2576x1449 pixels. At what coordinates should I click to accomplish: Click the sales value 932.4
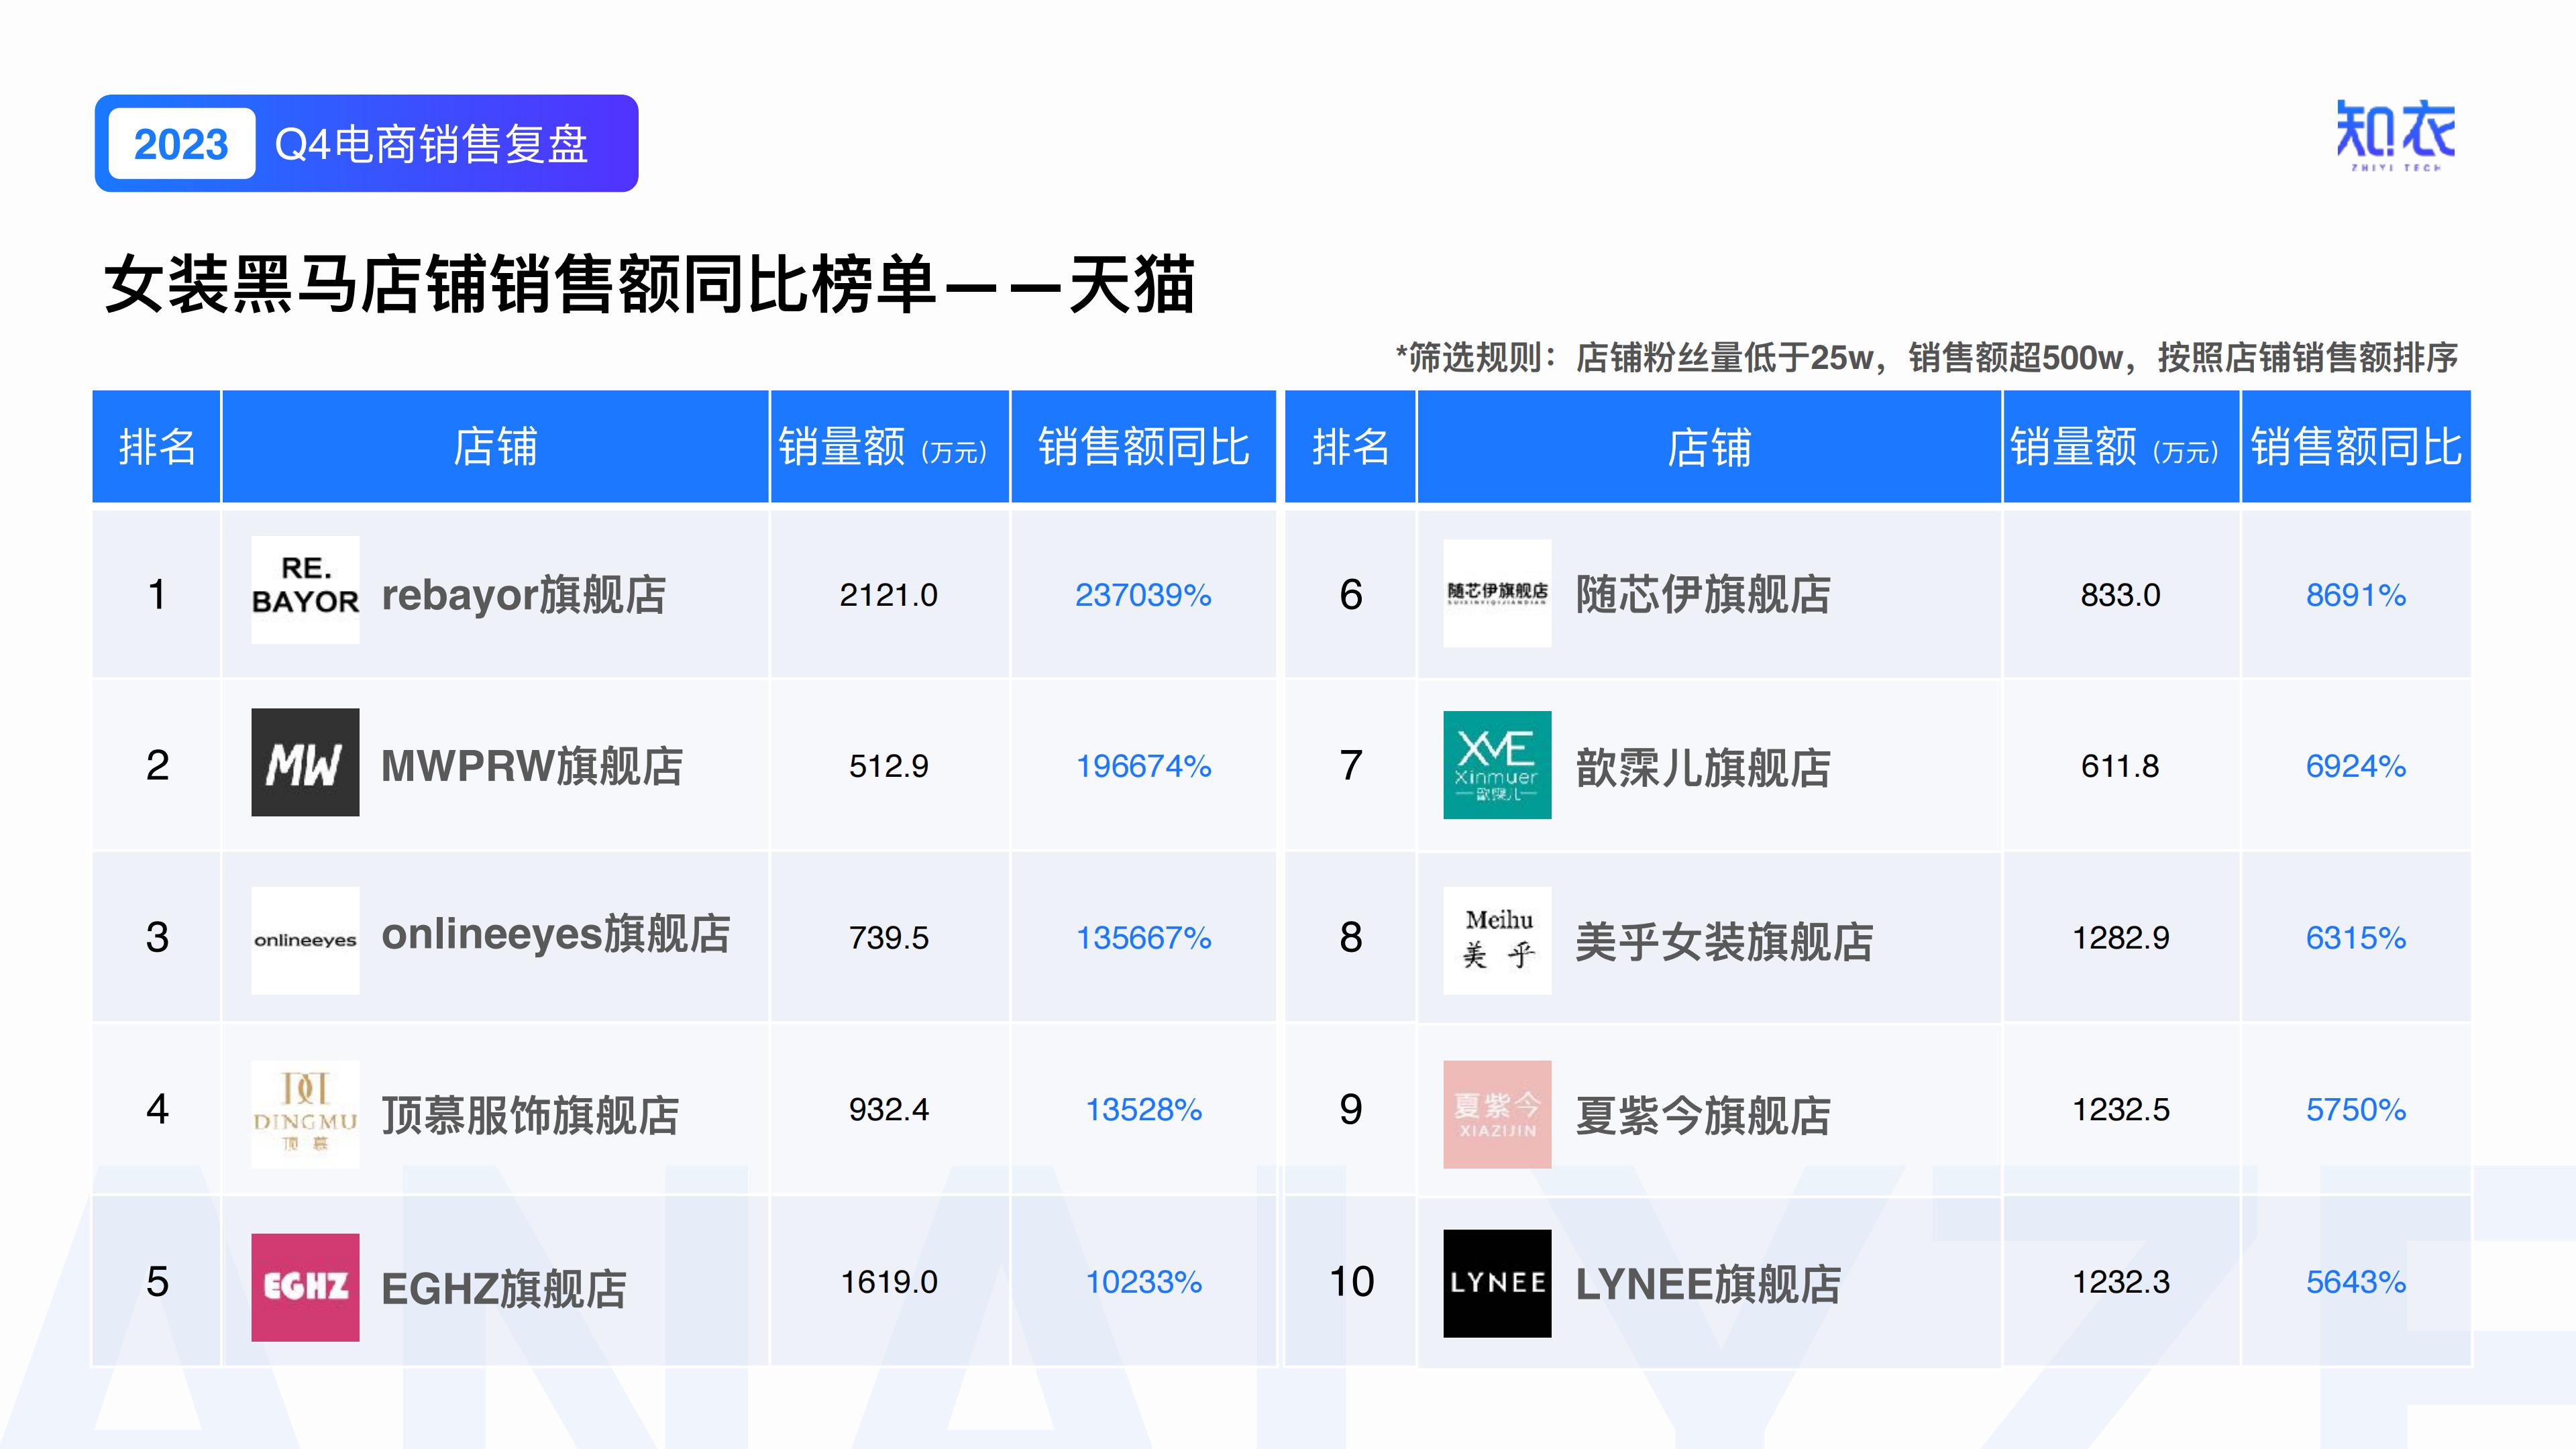889,1110
